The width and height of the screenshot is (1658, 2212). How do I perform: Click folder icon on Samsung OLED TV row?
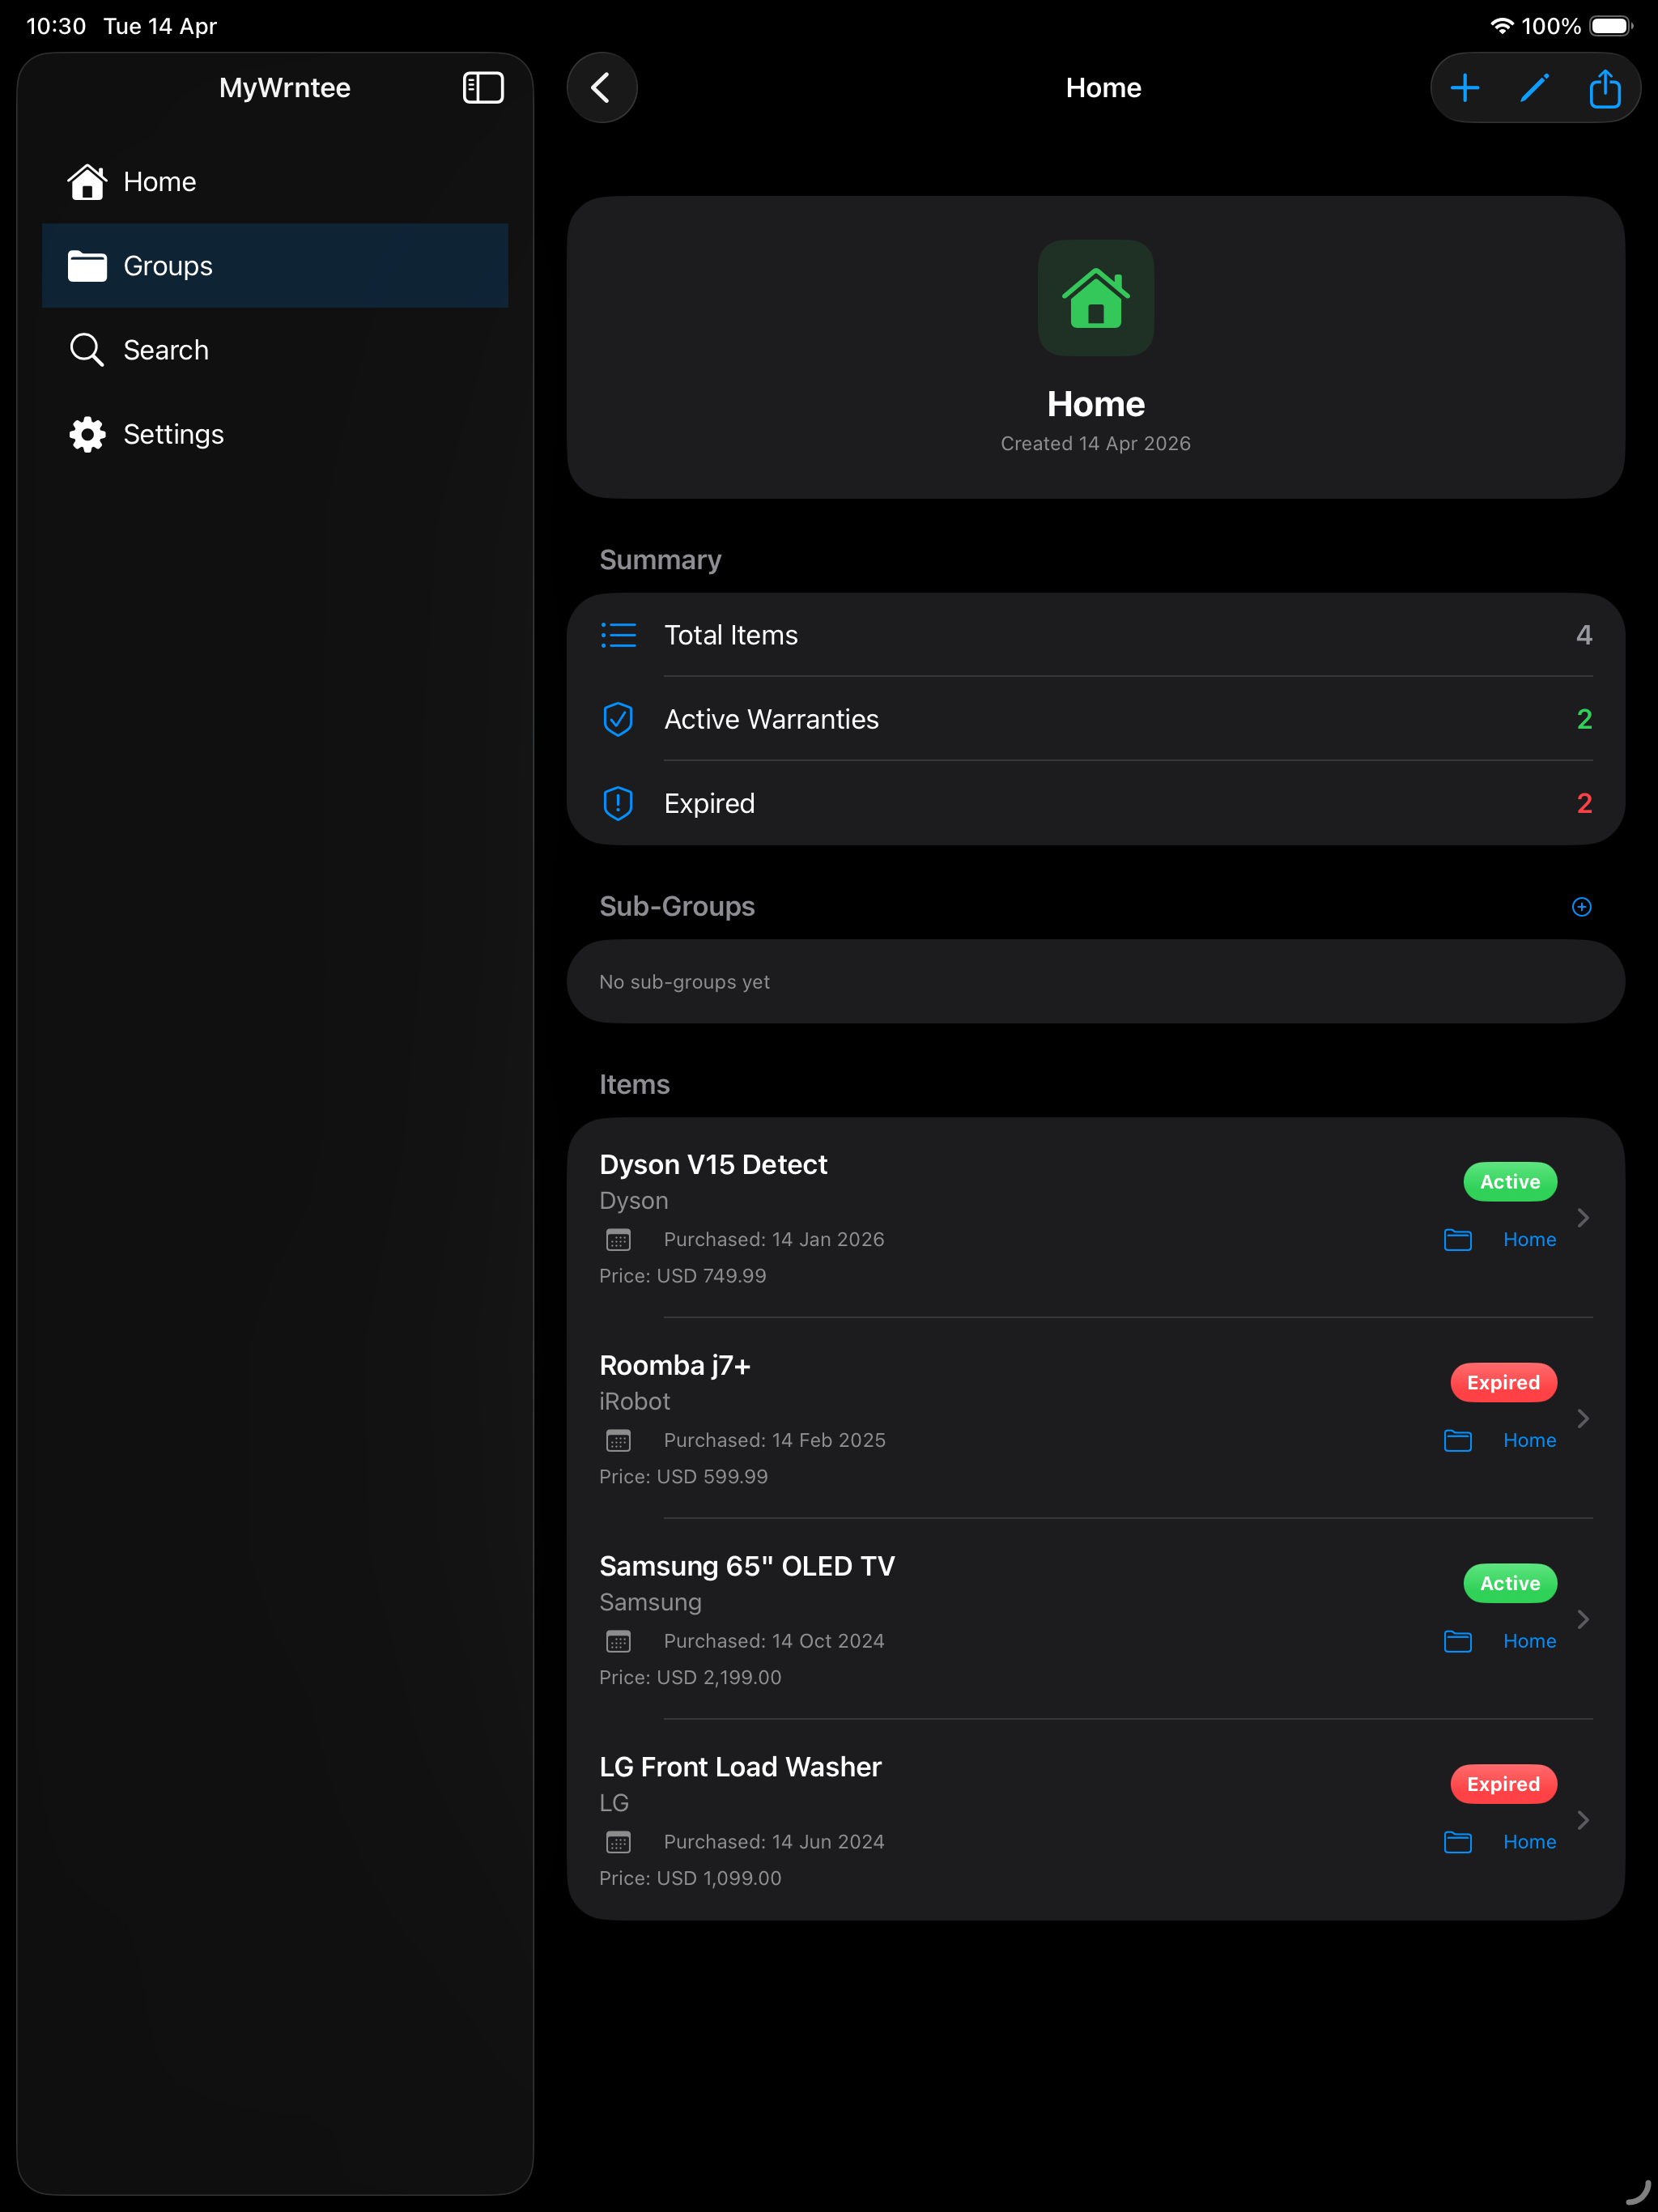tap(1458, 1641)
